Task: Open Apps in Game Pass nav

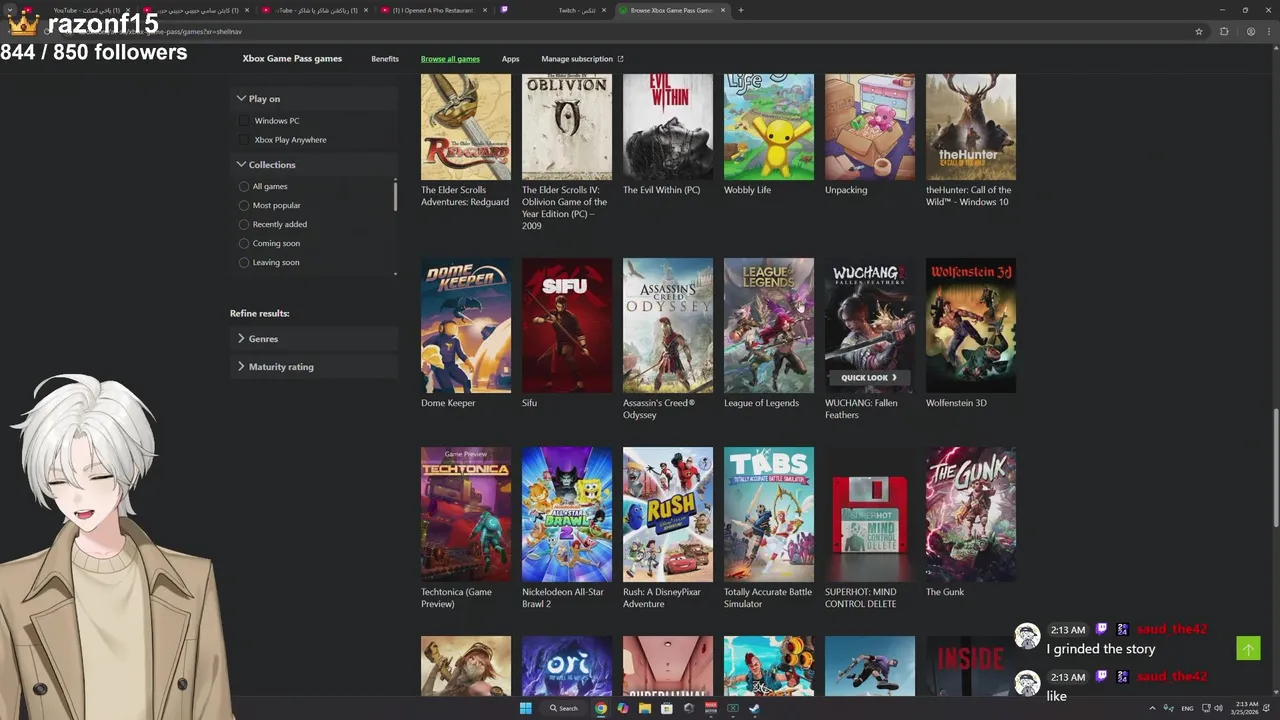Action: coord(510,59)
